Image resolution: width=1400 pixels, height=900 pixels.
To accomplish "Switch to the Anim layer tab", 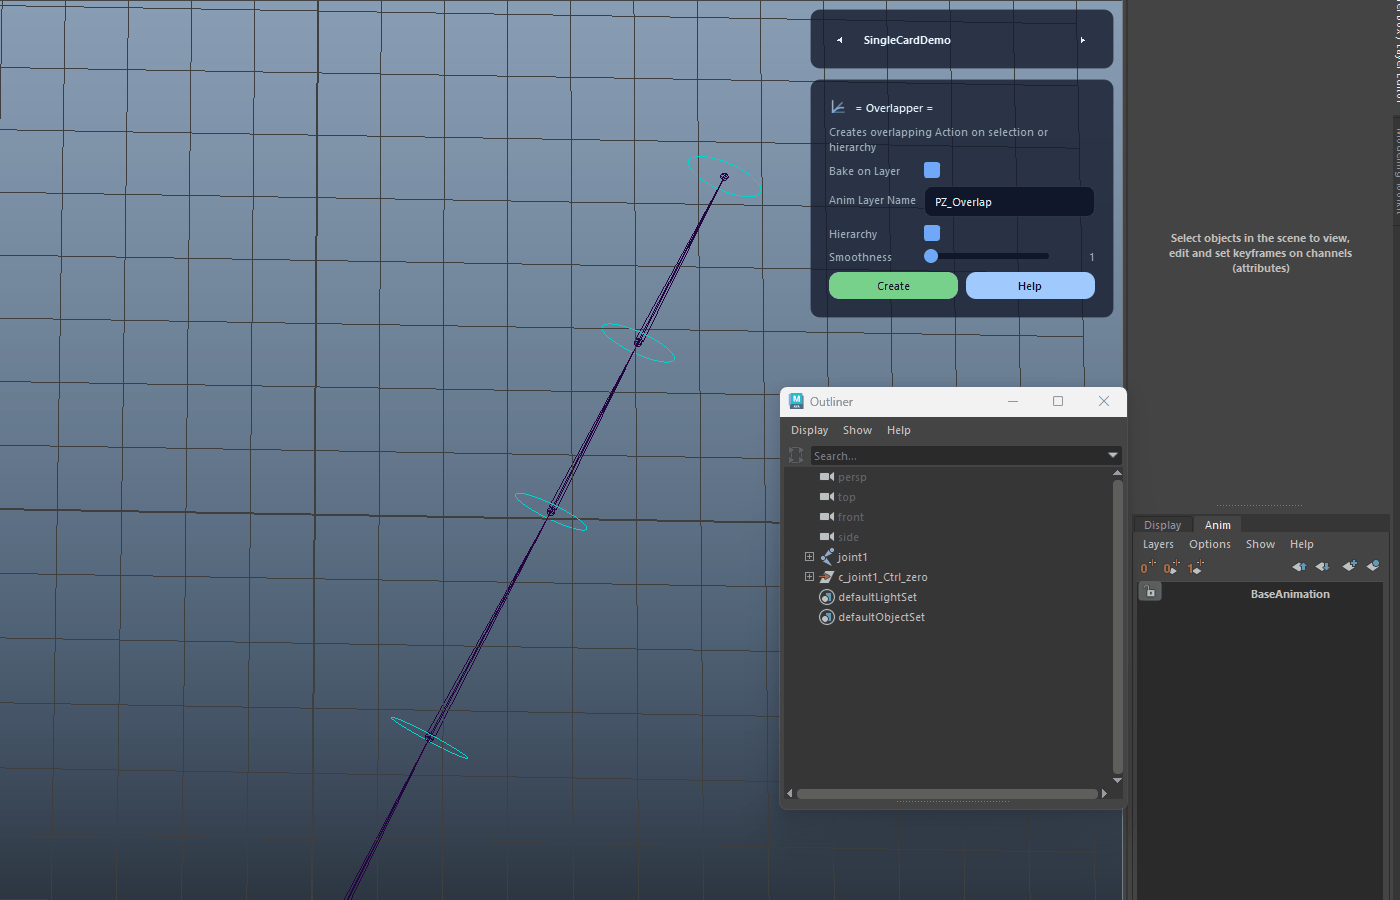I will (x=1217, y=525).
